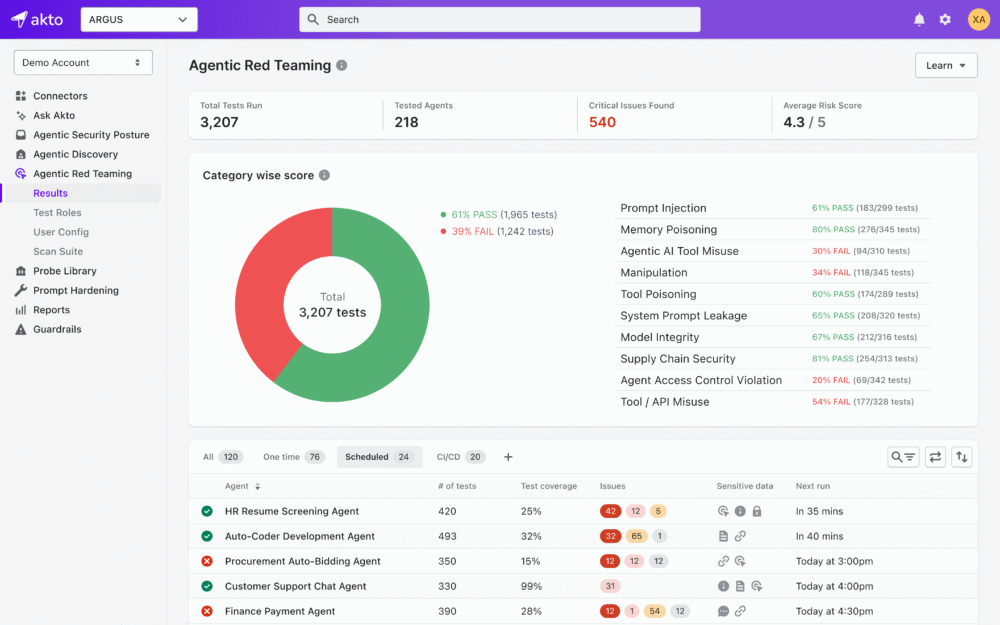The image size is (1000, 625).
Task: Click the Connectors sidebar icon
Action: coord(21,96)
